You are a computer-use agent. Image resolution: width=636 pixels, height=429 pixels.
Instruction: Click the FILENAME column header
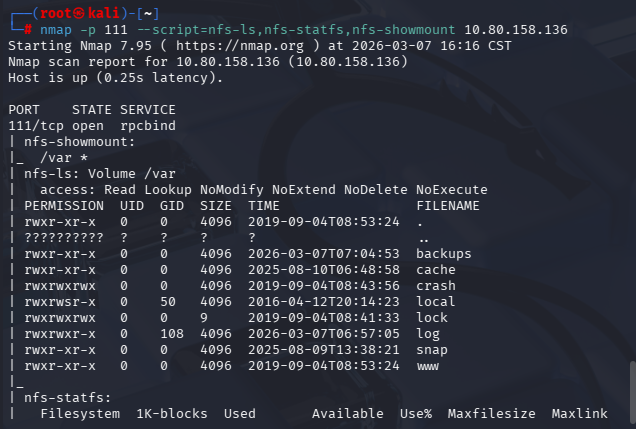(x=448, y=206)
